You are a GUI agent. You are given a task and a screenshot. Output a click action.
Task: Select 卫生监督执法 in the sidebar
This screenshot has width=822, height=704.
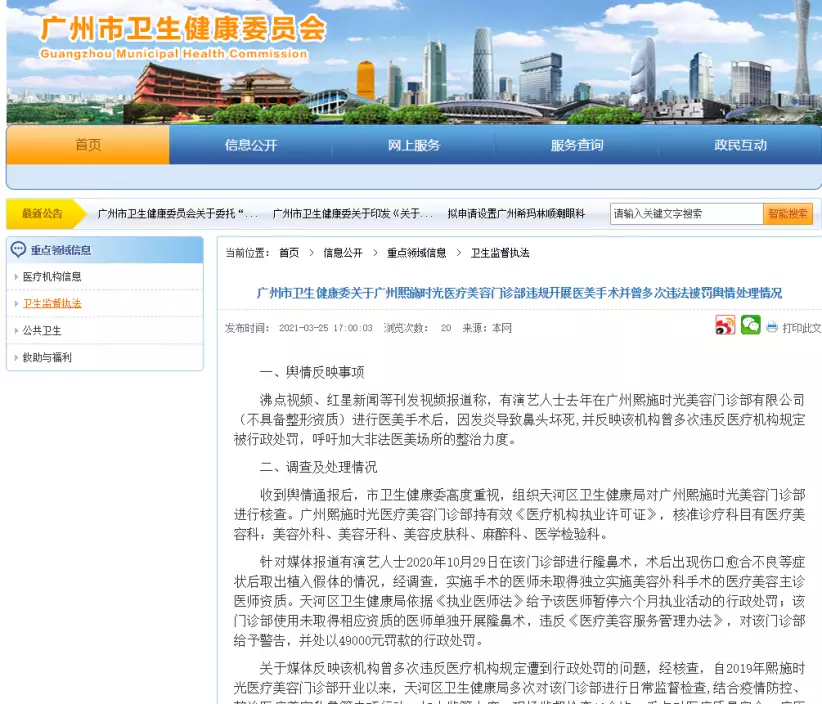(x=52, y=303)
